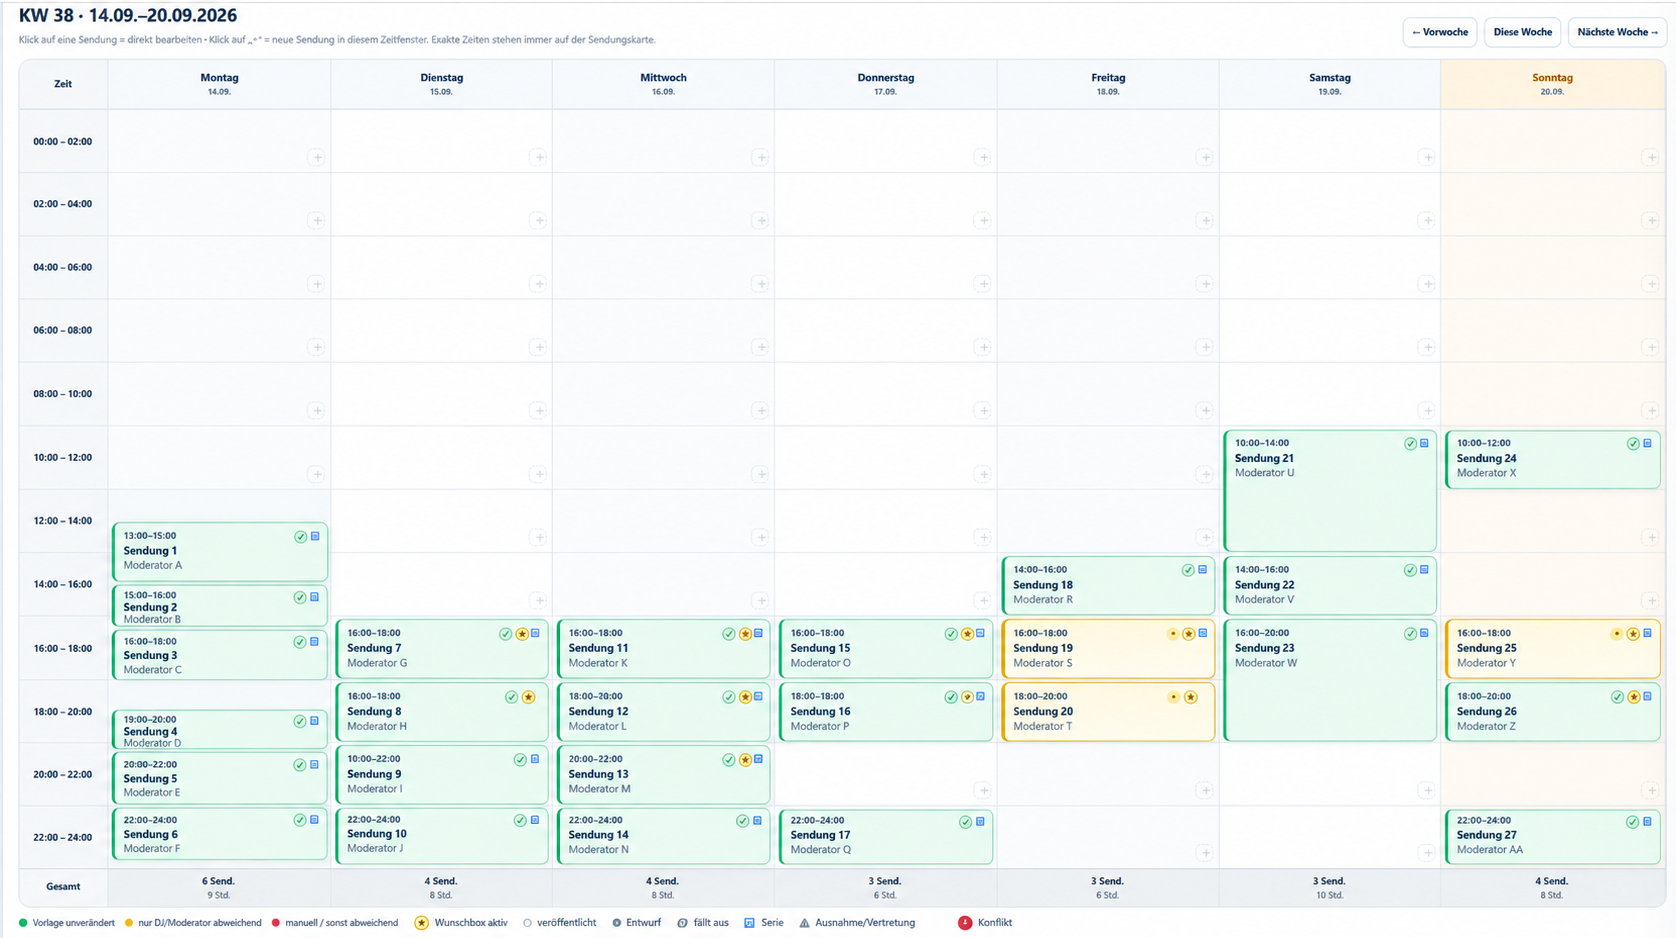Add new show Tuesday 14:00–16:00 slot

tap(538, 600)
